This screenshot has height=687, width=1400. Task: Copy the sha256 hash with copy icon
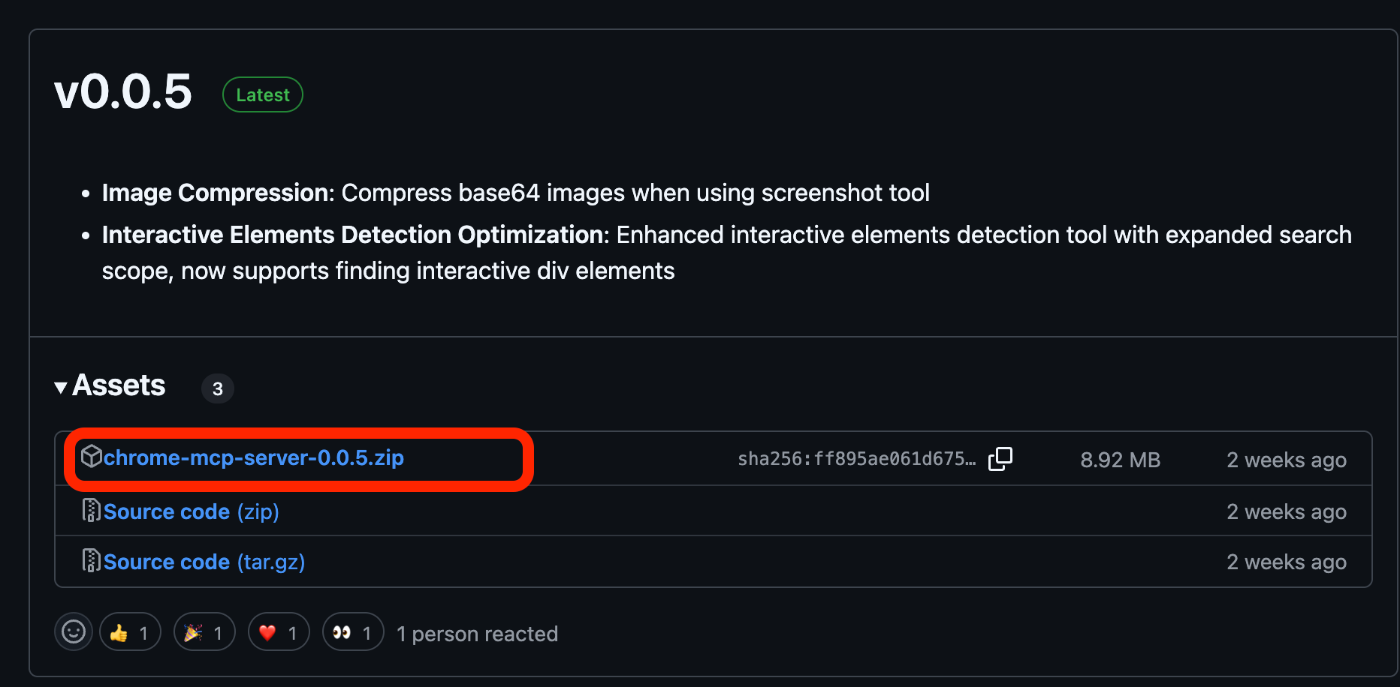(x=1000, y=459)
